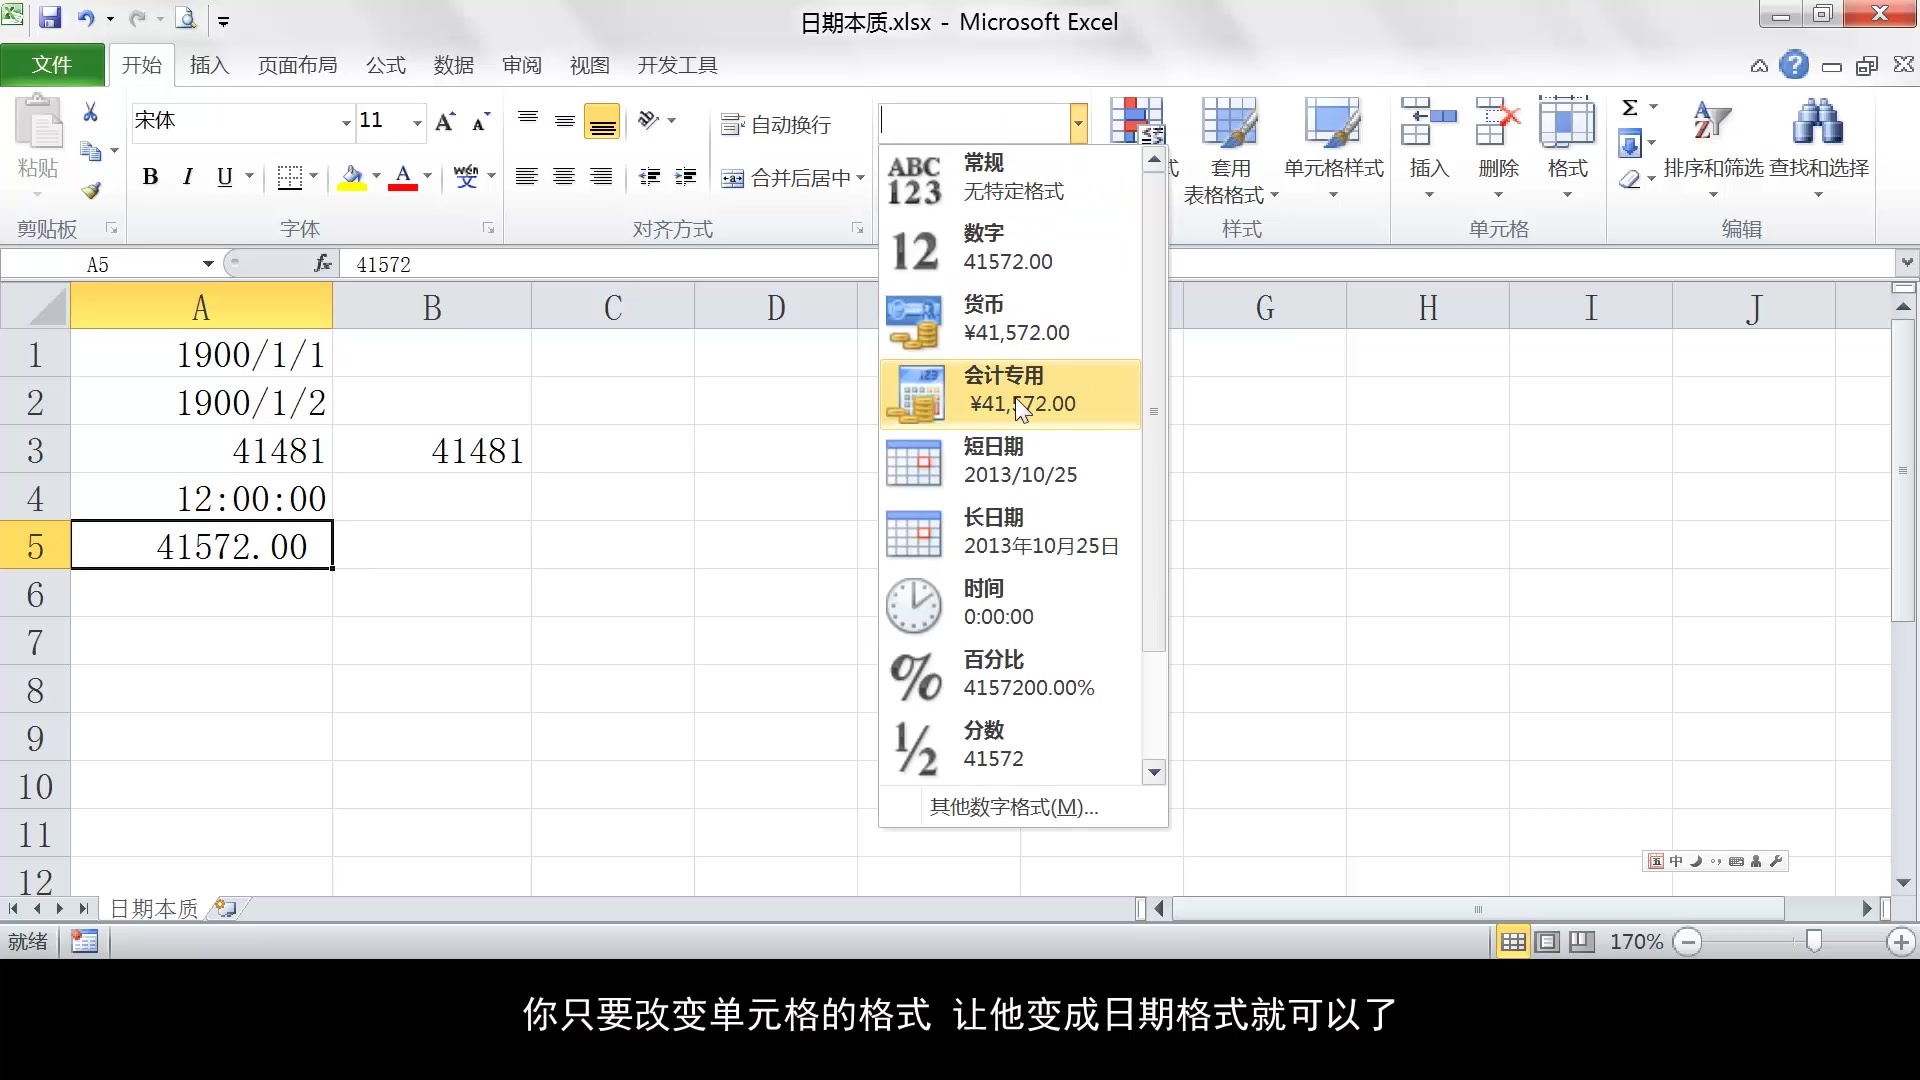The height and width of the screenshot is (1080, 1920).
Task: Open the font size 11 dropdown
Action: coord(417,122)
